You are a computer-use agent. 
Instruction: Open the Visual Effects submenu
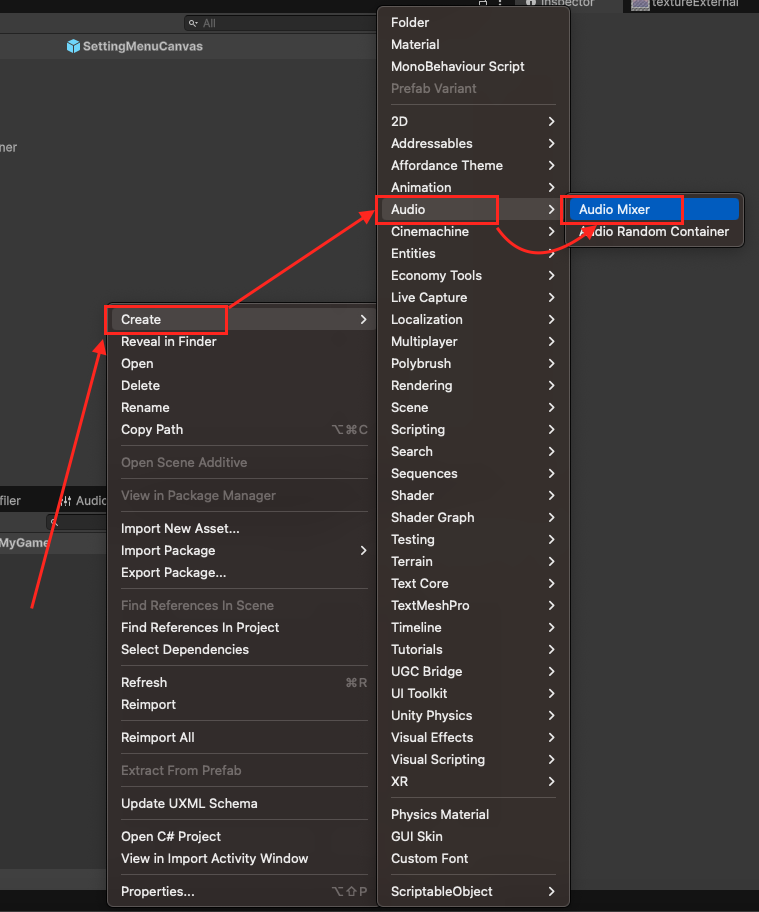473,738
